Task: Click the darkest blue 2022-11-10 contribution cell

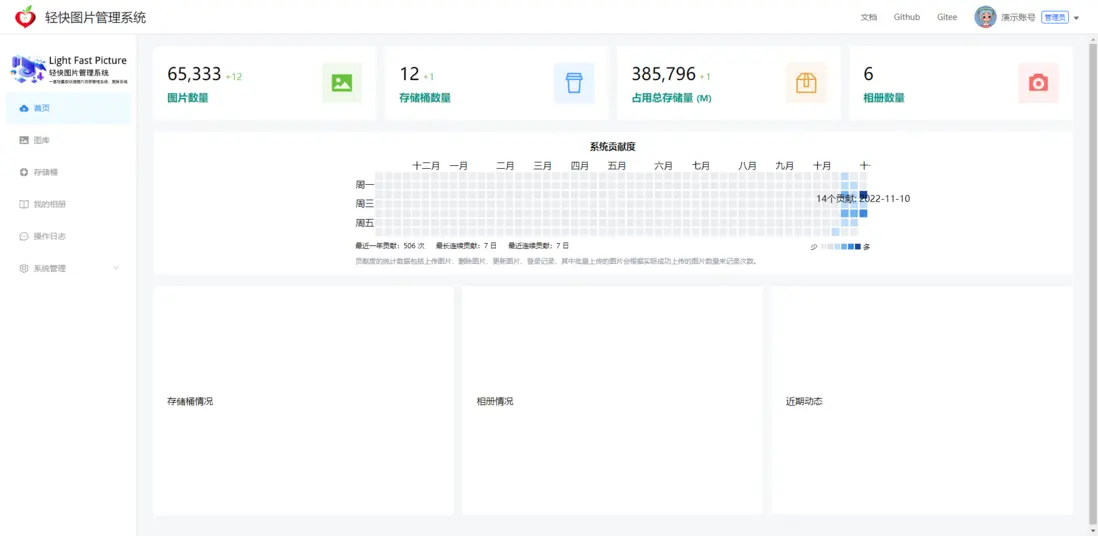Action: (x=863, y=195)
